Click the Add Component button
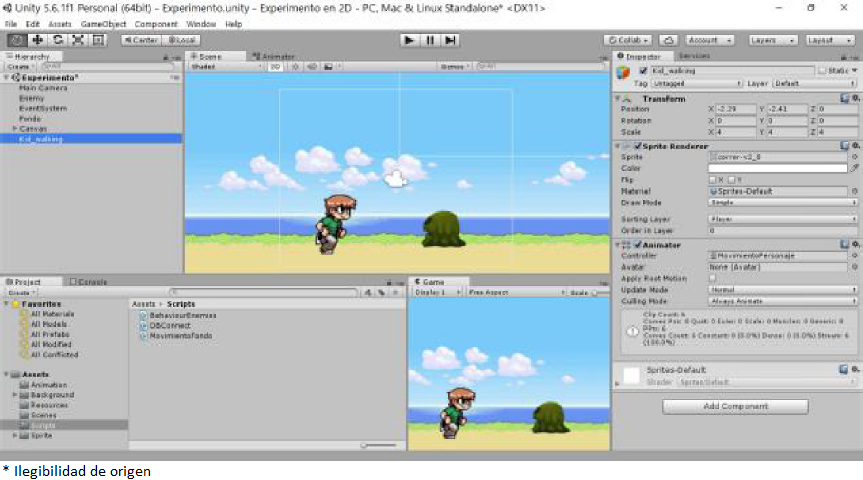This screenshot has width=863, height=480. [735, 407]
